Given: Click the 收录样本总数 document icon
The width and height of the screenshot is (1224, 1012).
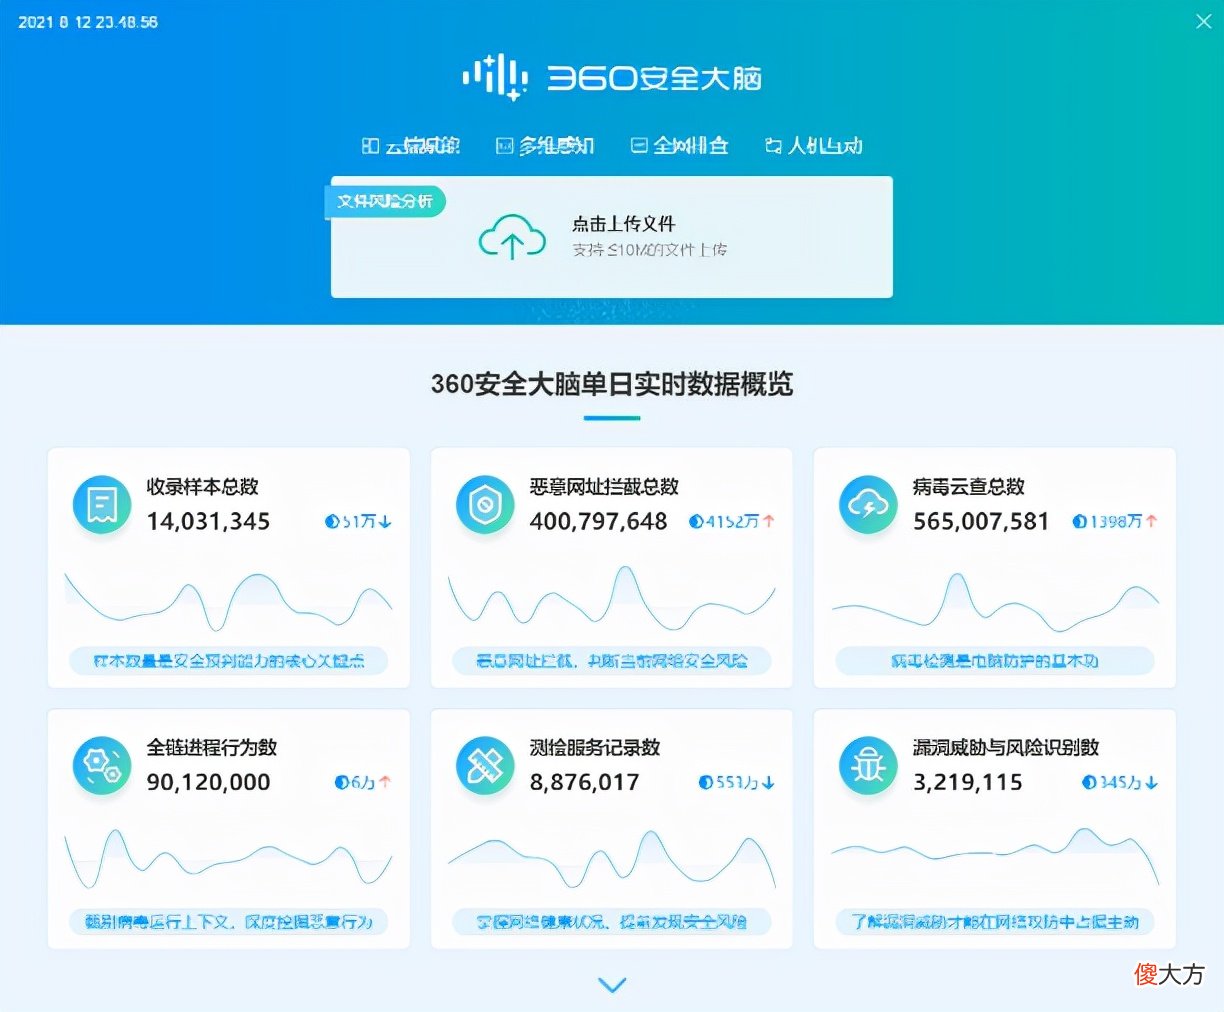Looking at the screenshot, I should pyautogui.click(x=102, y=505).
